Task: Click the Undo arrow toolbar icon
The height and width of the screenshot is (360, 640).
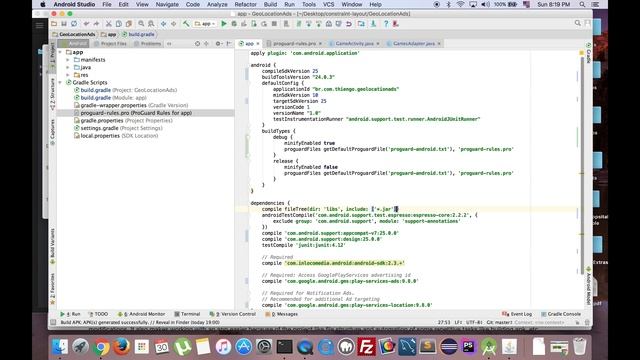Action: coord(86,24)
